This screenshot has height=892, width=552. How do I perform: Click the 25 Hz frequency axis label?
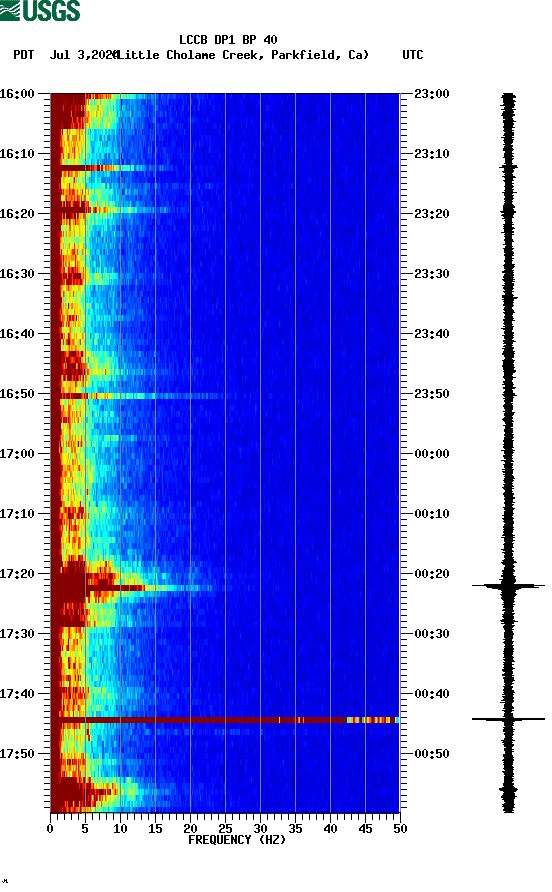click(225, 829)
